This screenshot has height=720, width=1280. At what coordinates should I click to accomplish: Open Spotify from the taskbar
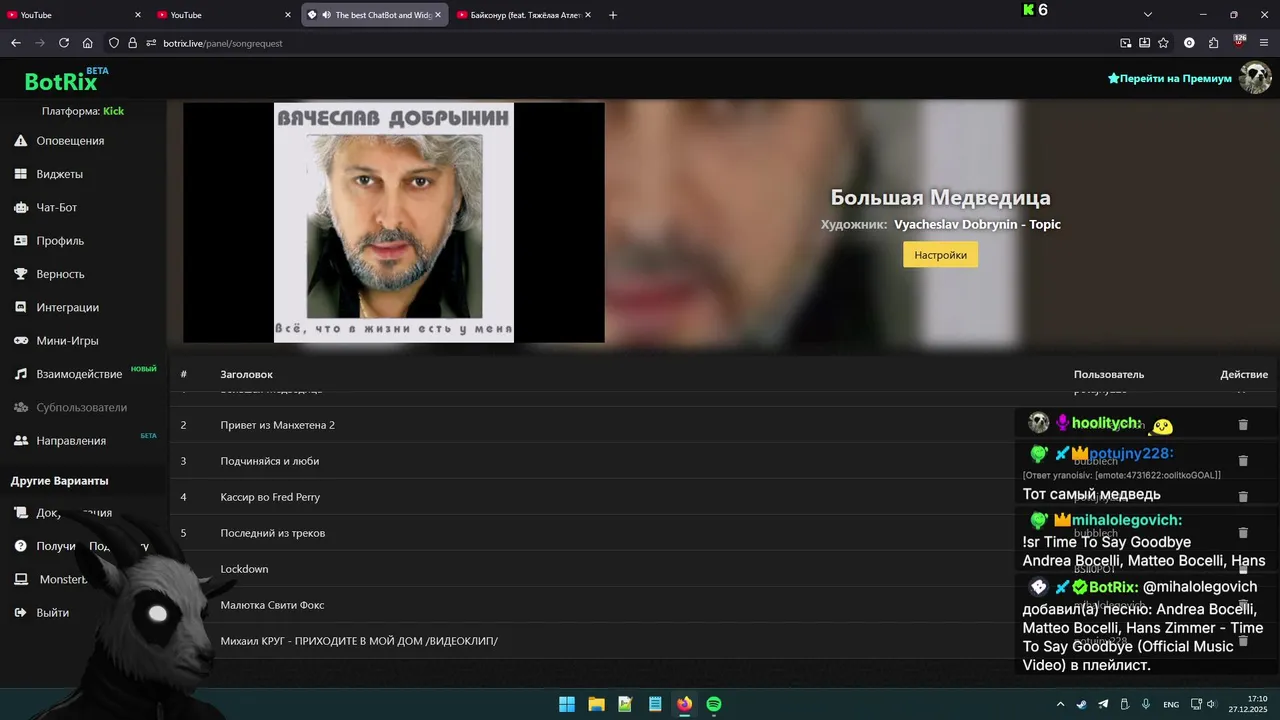[714, 704]
